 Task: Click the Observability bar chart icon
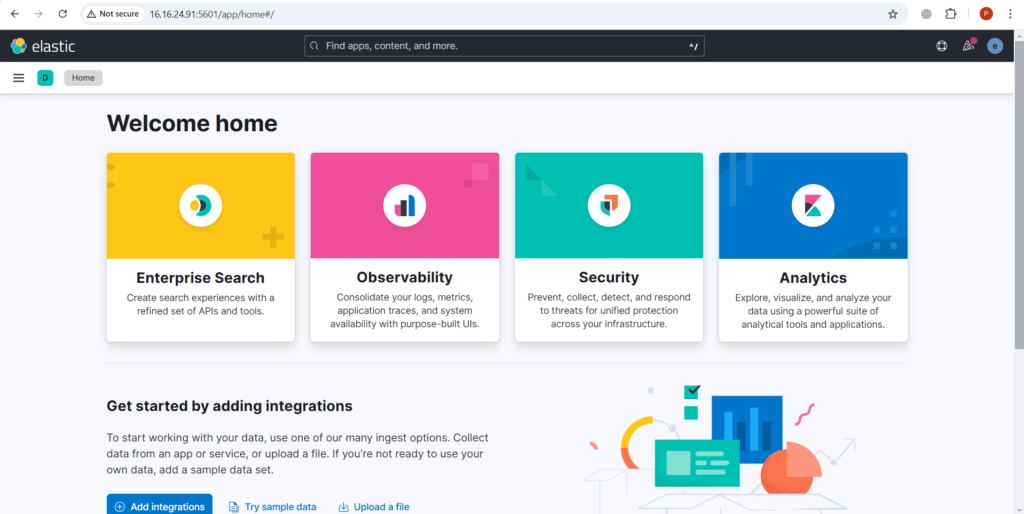click(x=404, y=206)
